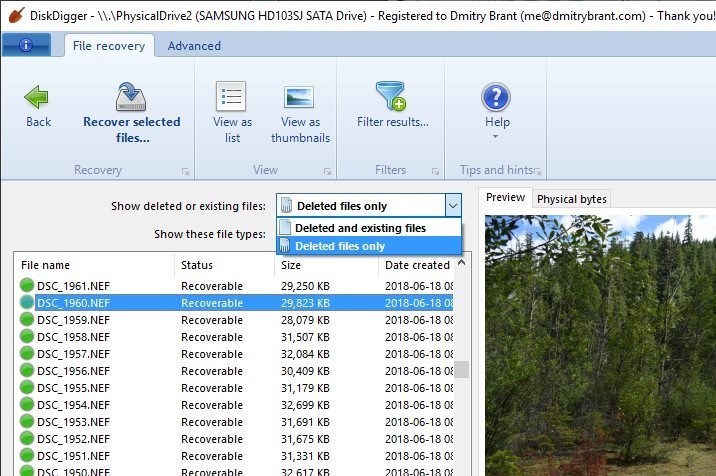Screen dimensions: 716x476
Task: Click the file list scrollbar thumb
Action: pyautogui.click(x=462, y=370)
